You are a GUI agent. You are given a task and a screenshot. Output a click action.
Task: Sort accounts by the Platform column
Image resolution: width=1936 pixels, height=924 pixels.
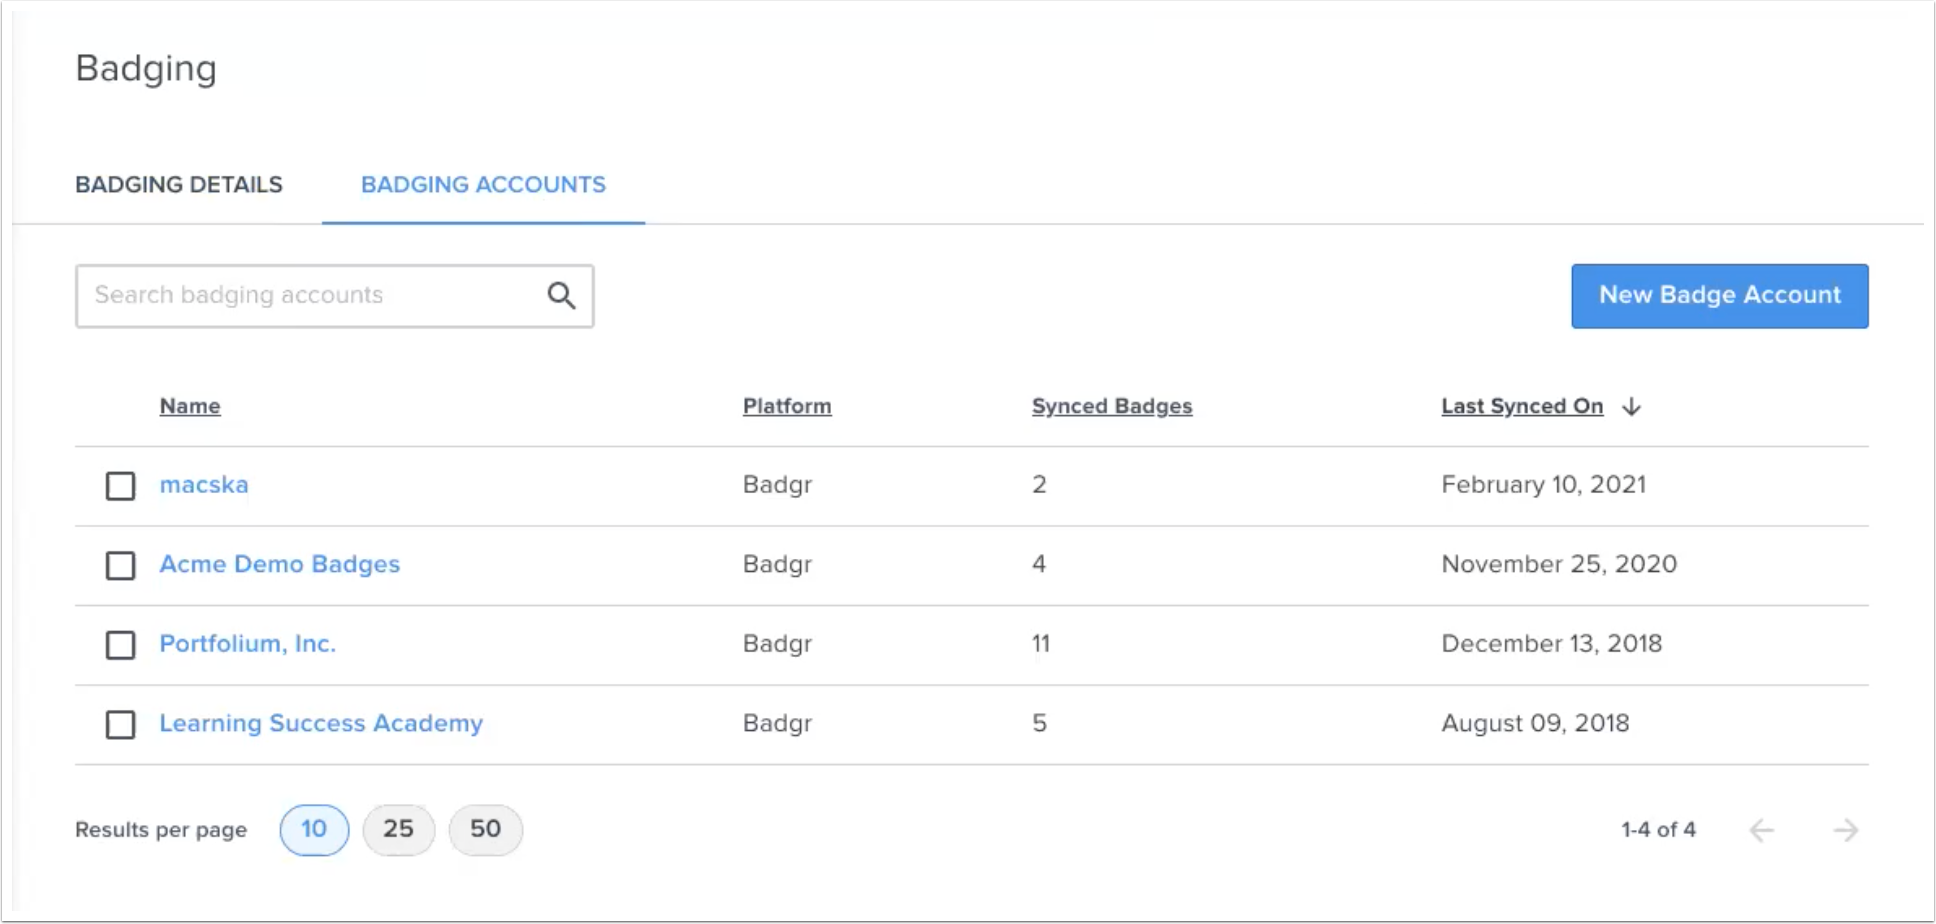point(787,406)
